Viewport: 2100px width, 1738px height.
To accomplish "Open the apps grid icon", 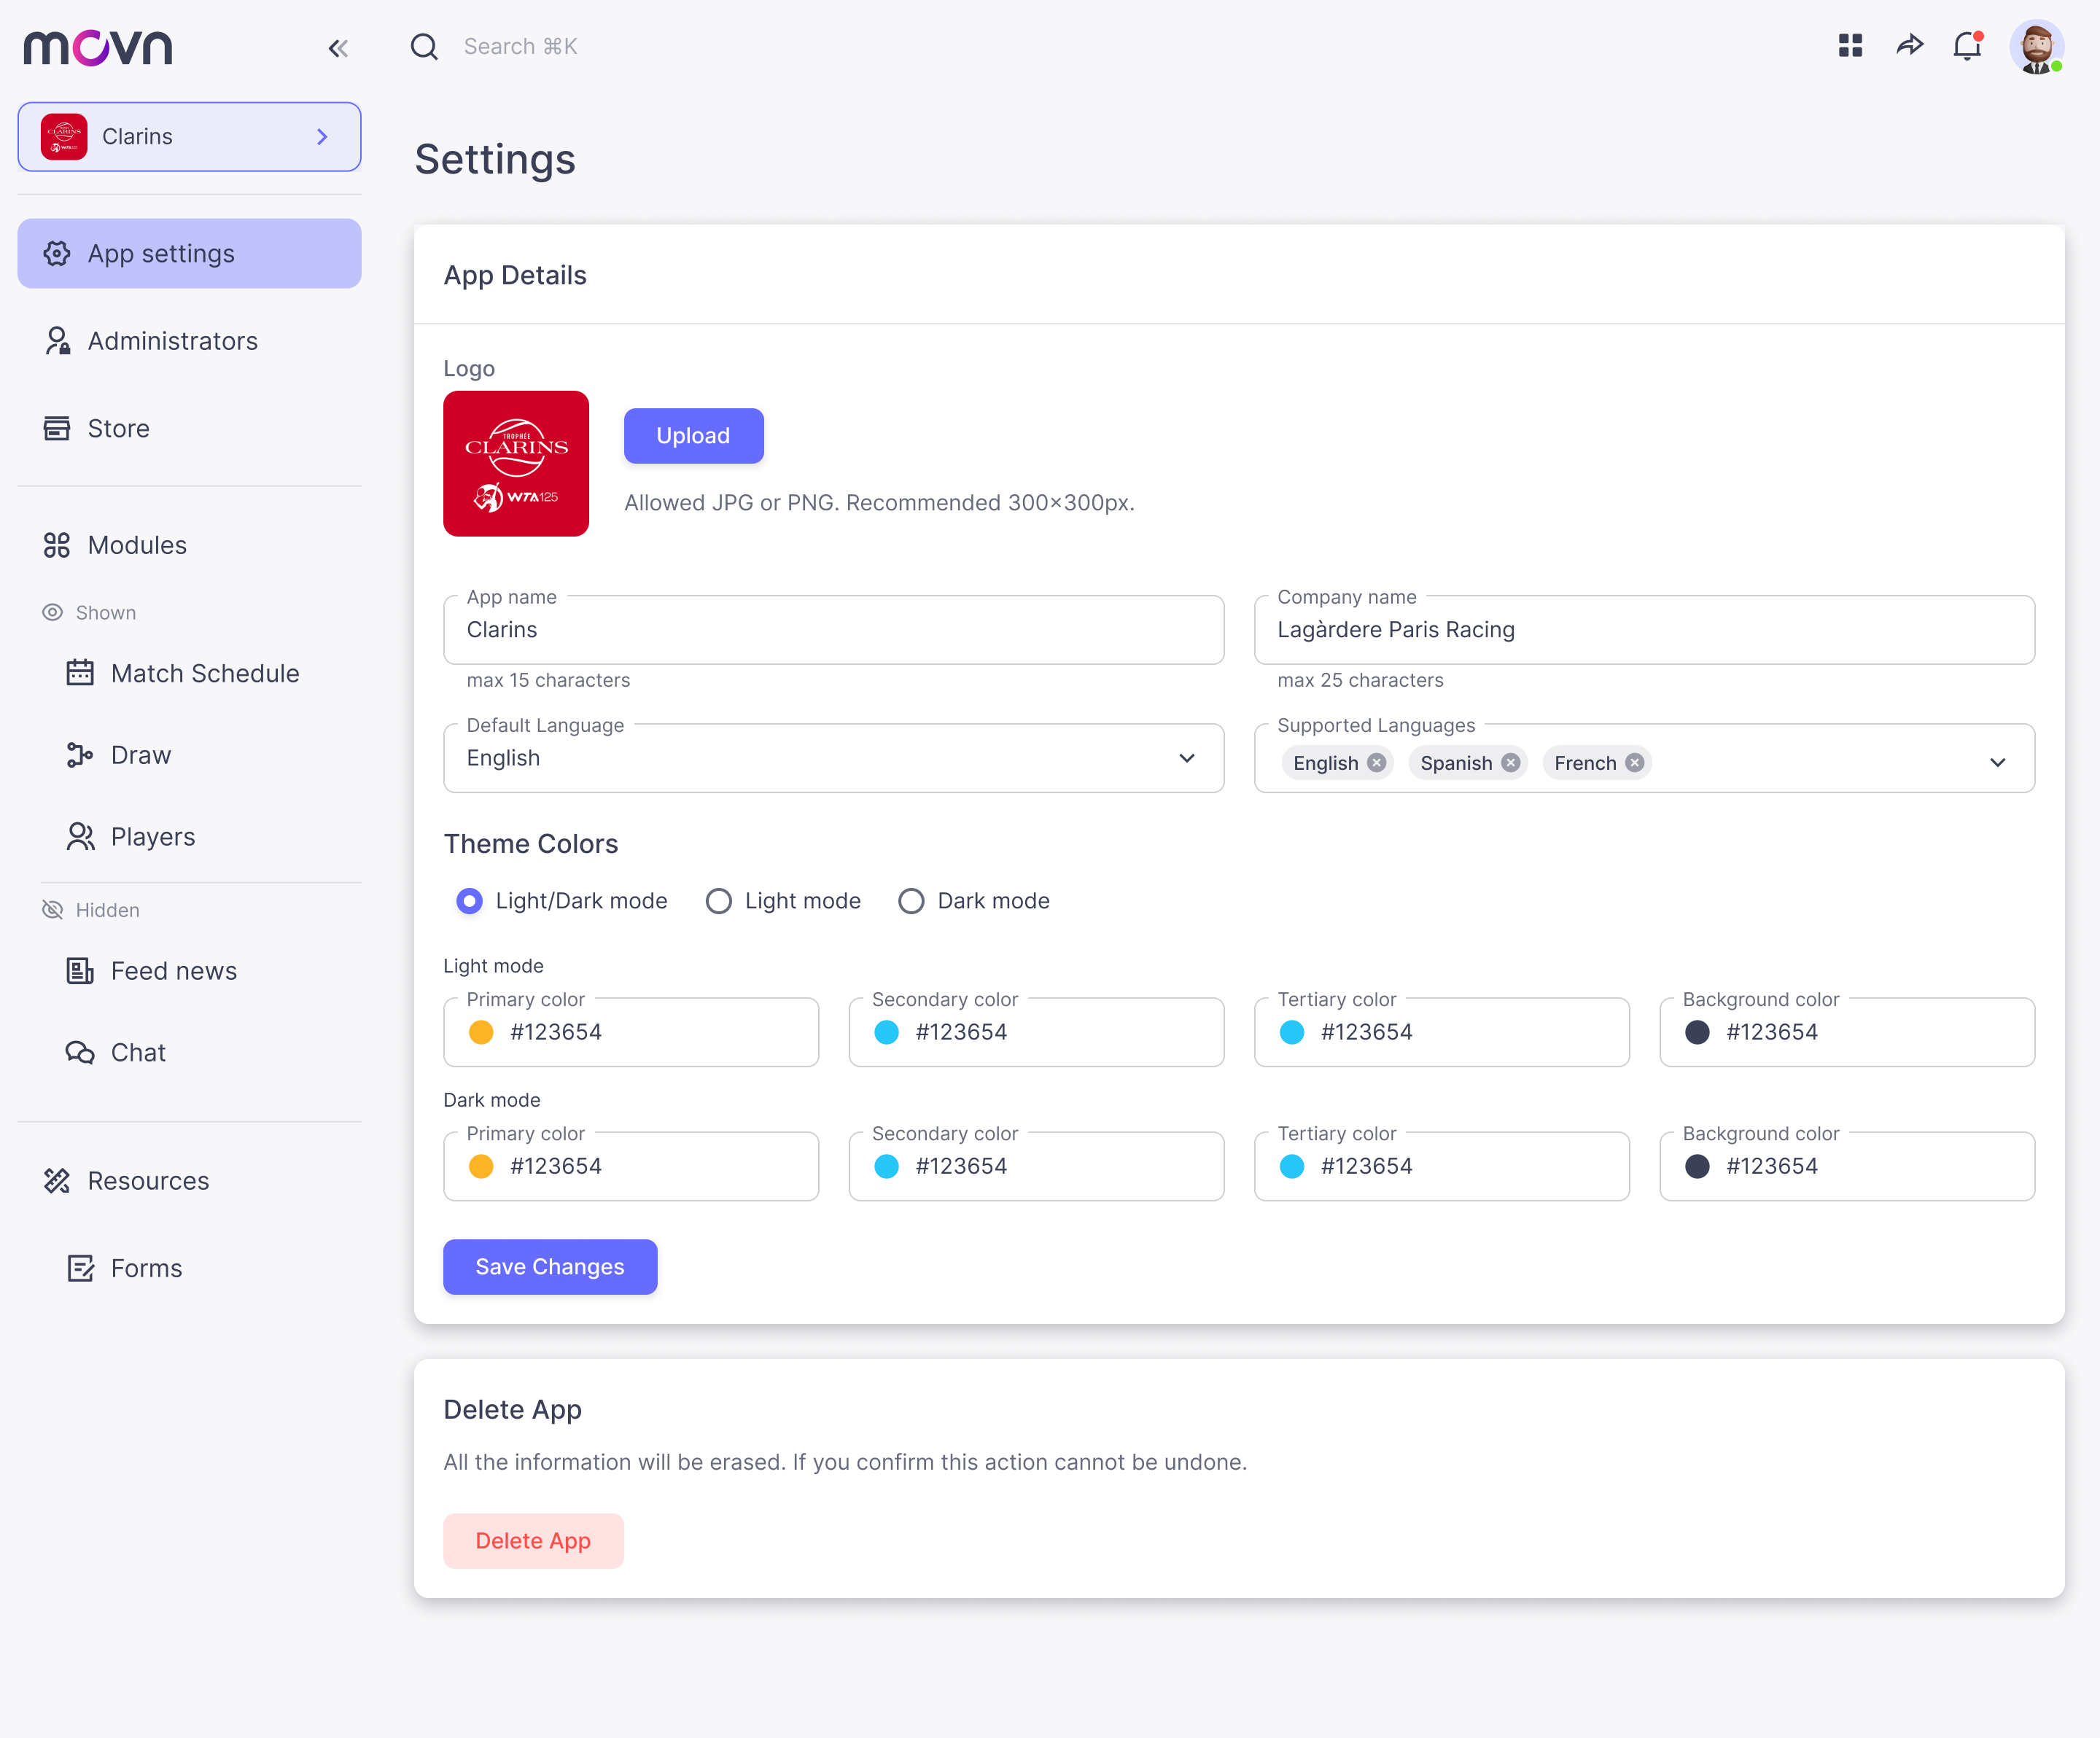I will click(x=1850, y=46).
